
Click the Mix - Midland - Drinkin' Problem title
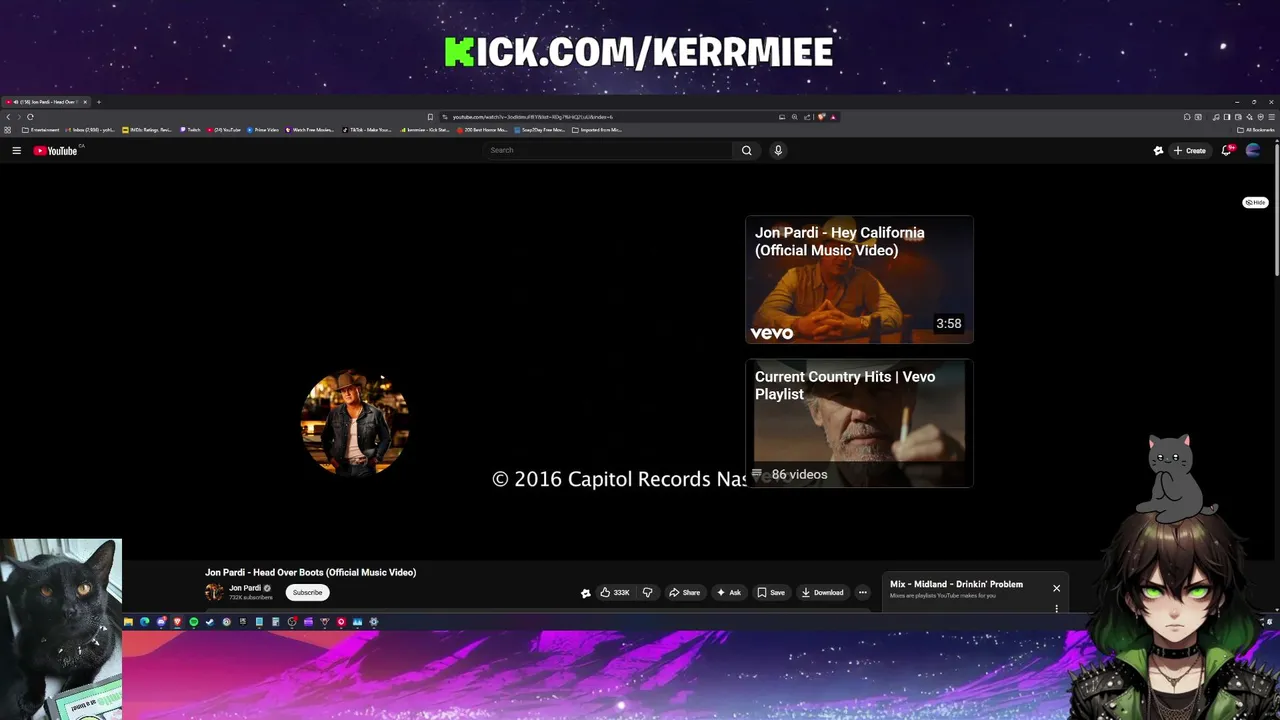click(x=956, y=584)
